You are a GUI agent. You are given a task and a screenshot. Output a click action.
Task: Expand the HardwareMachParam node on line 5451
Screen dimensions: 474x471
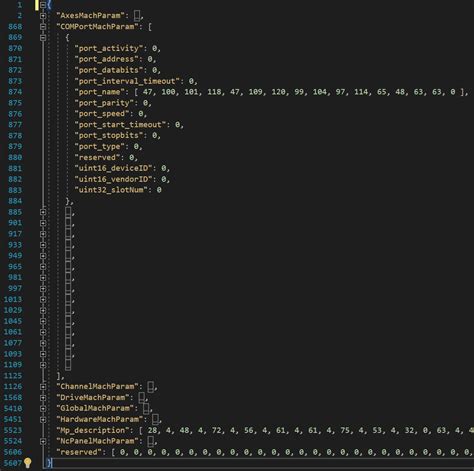(x=43, y=420)
